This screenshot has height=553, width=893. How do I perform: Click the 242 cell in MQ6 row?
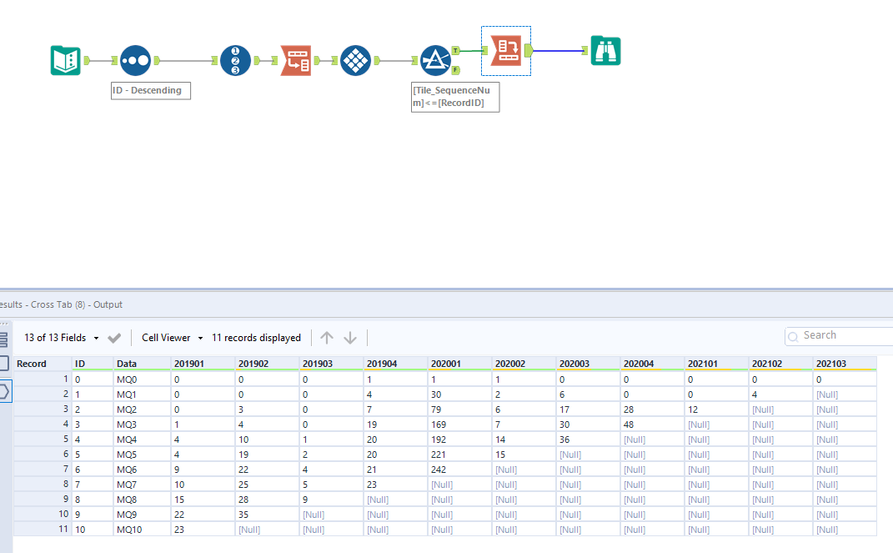coord(460,469)
